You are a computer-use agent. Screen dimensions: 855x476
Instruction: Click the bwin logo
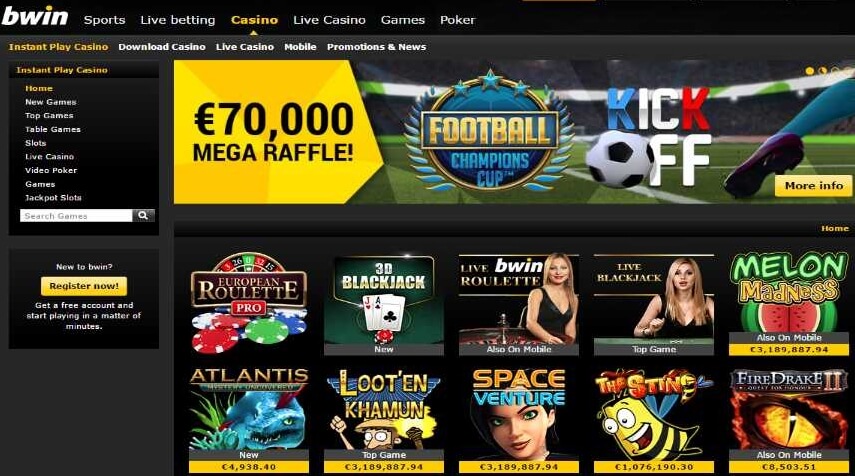(35, 16)
